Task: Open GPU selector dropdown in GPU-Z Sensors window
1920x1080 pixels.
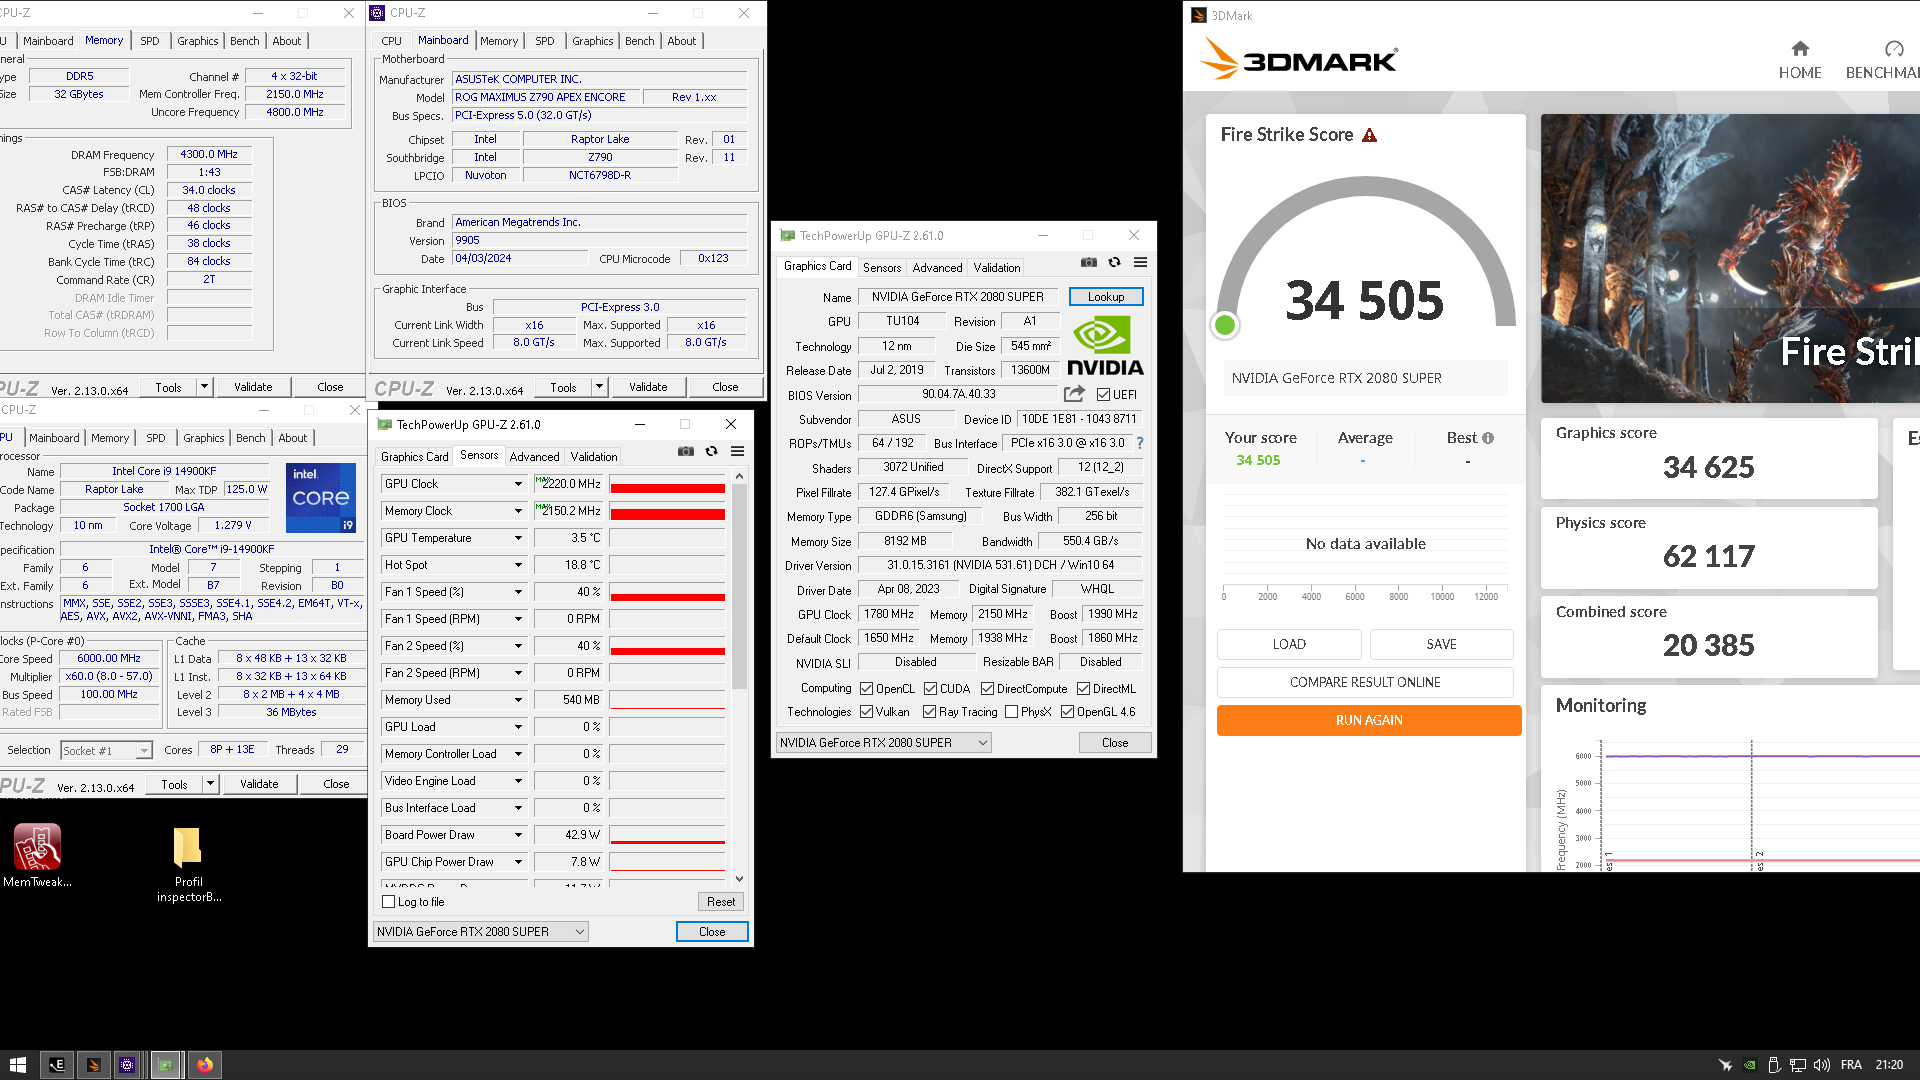Action: pyautogui.click(x=480, y=931)
